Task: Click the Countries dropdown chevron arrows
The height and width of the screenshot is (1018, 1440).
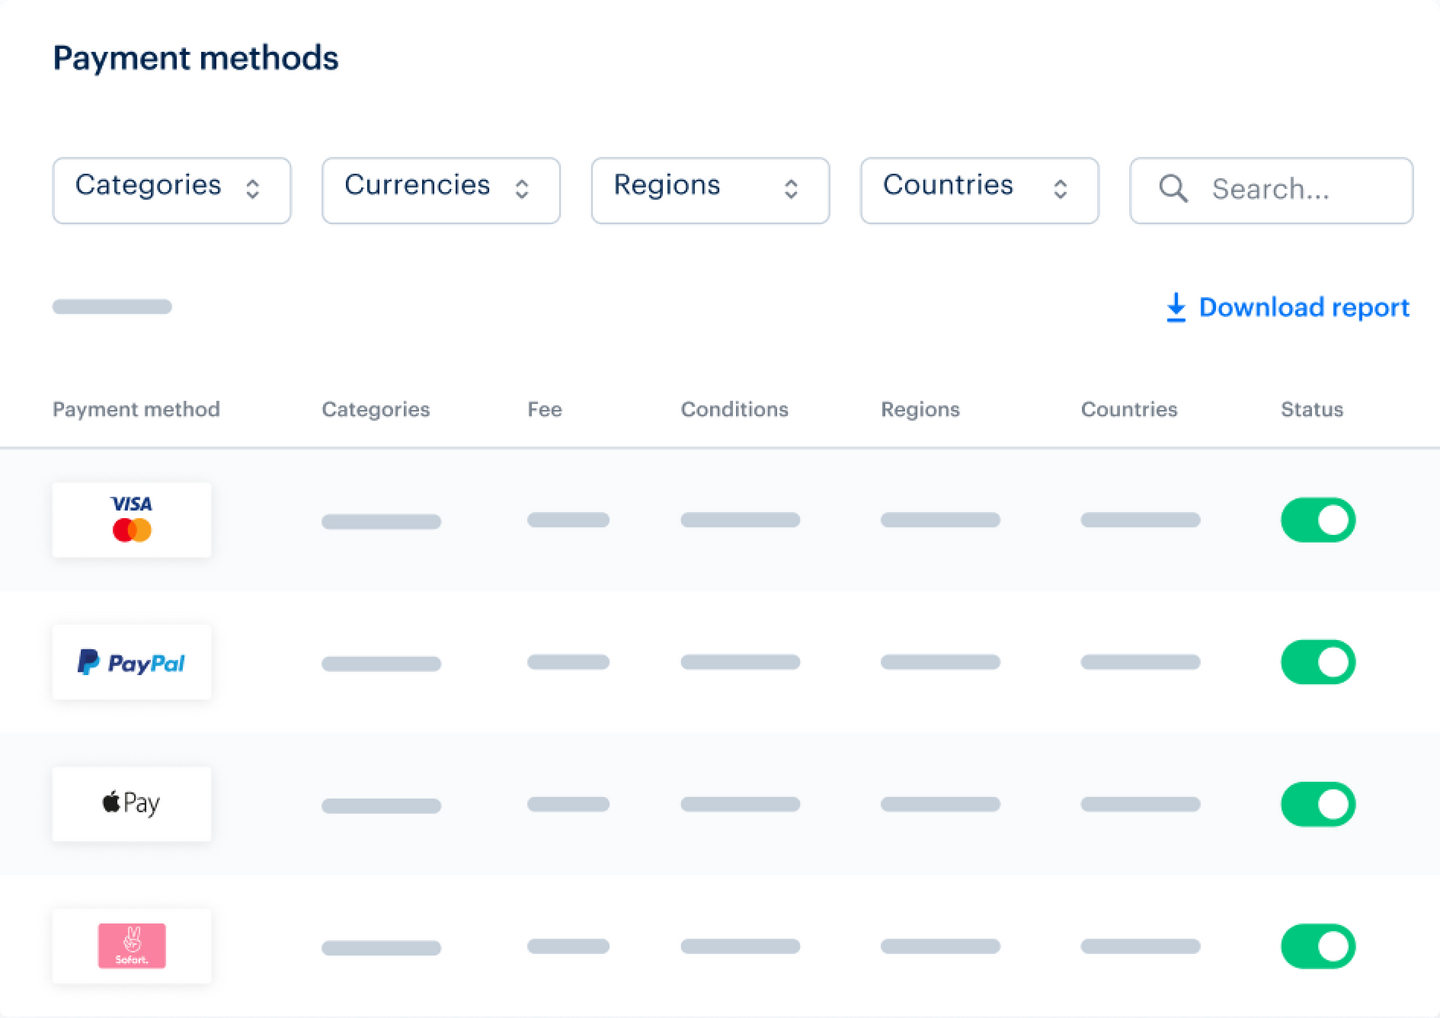Action: 1060,189
